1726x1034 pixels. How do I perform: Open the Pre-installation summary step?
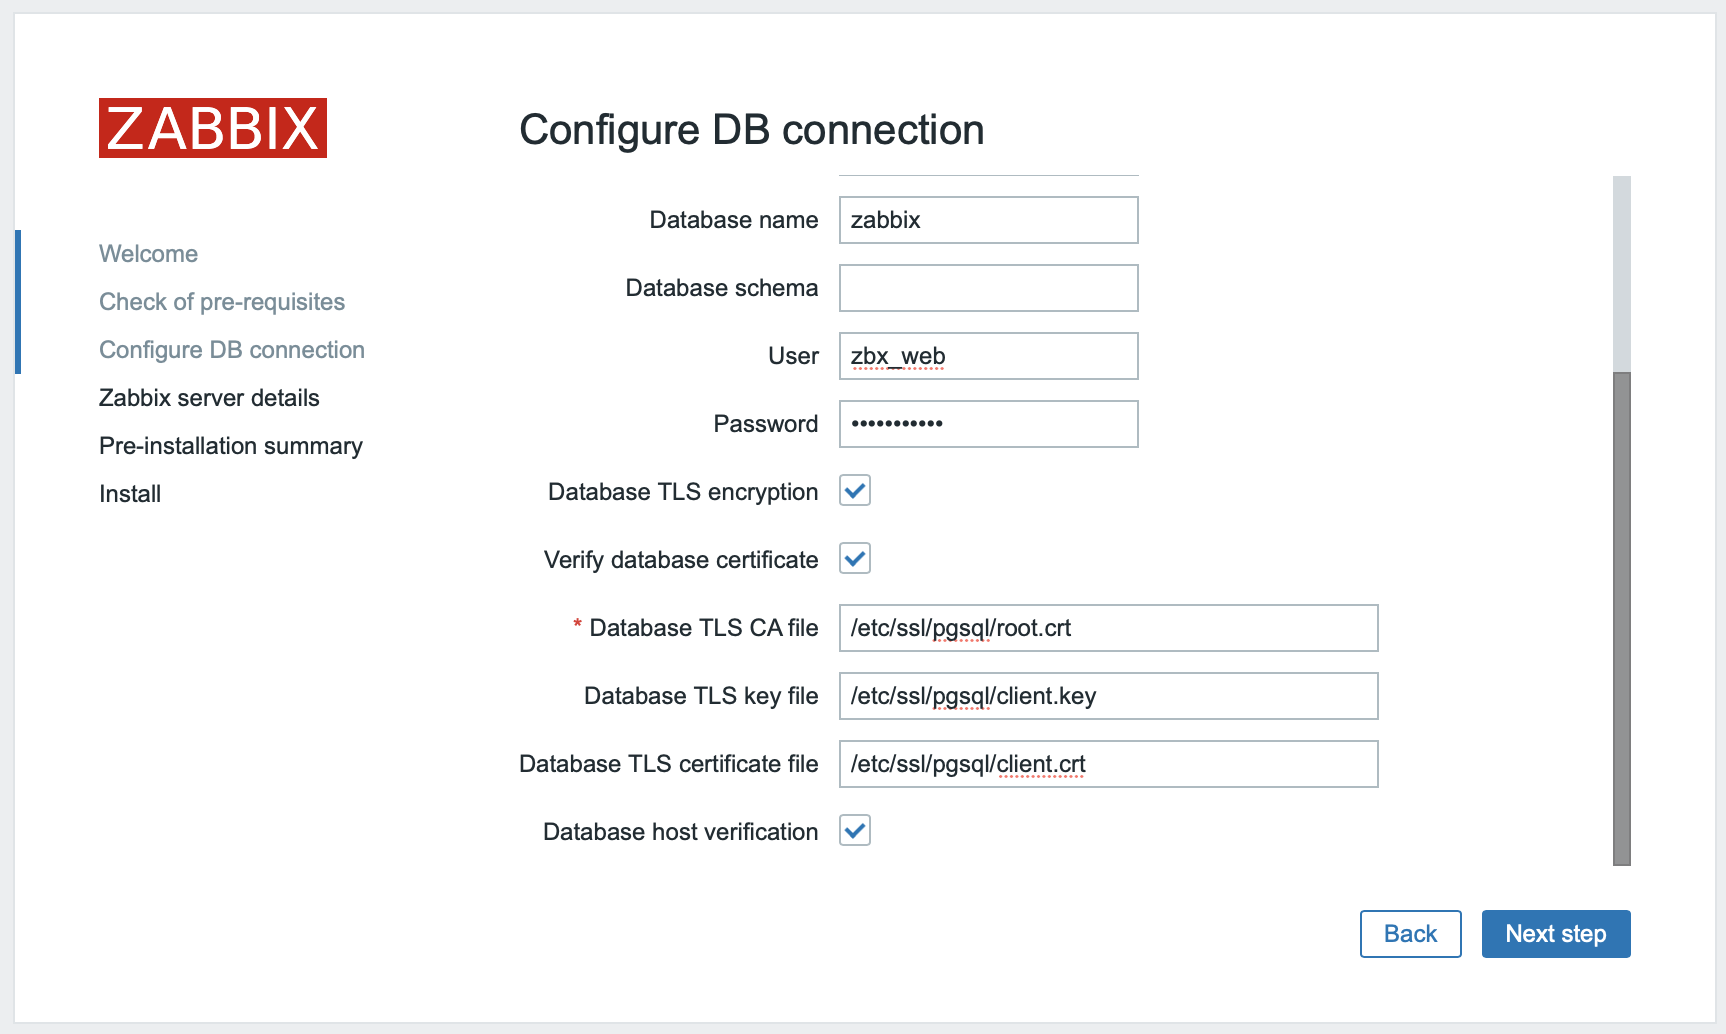click(230, 445)
